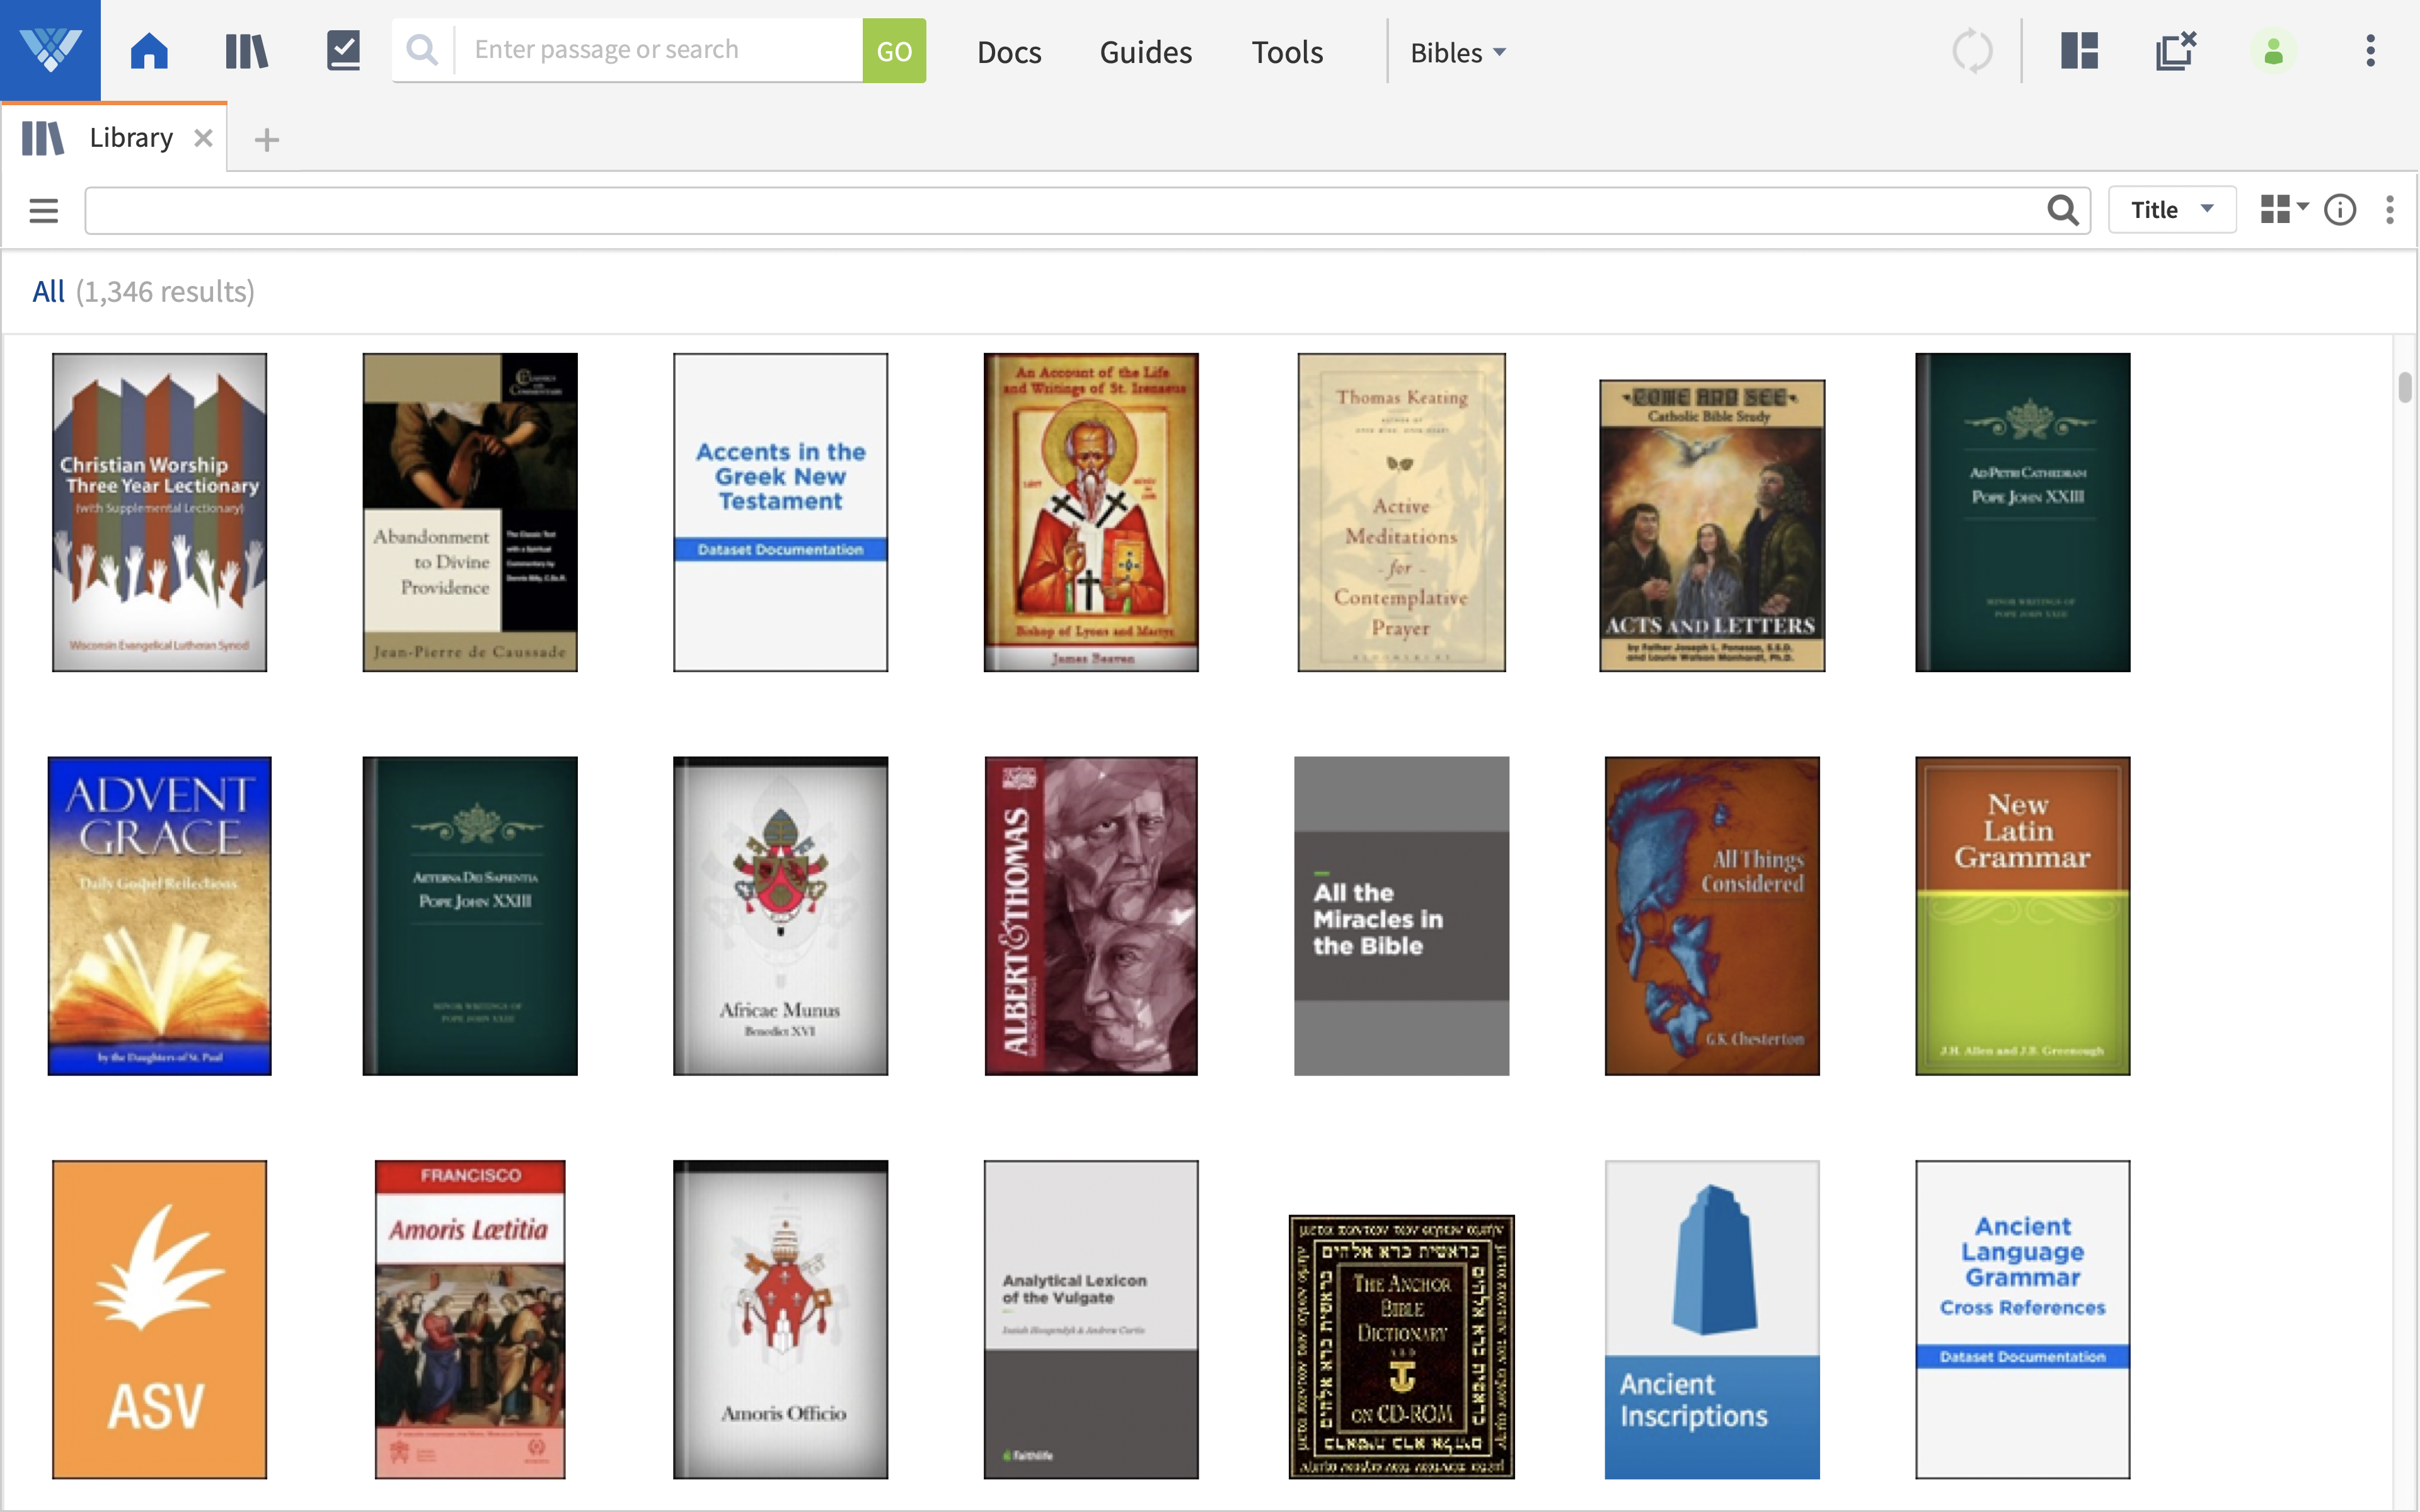Image resolution: width=2420 pixels, height=1512 pixels.
Task: Open the St. Irenaeus Life and Writings cover
Action: pyautogui.click(x=1091, y=512)
